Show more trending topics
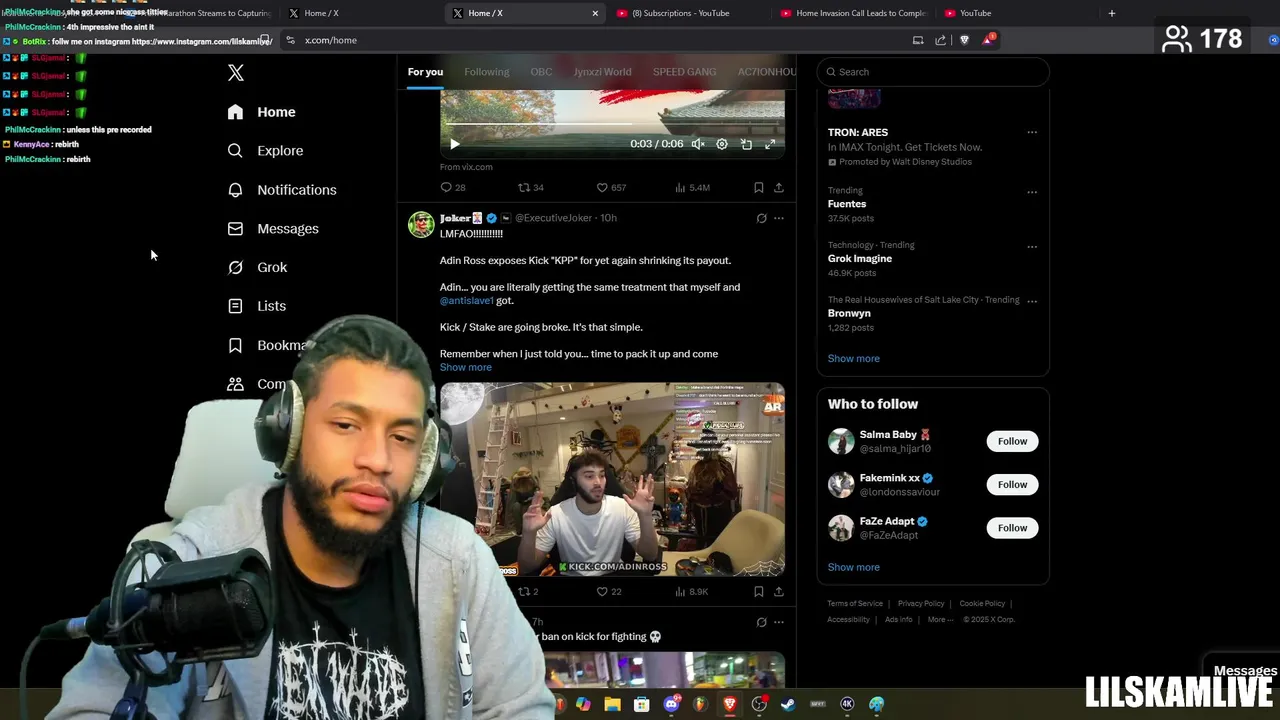Viewport: 1280px width, 720px height. click(x=854, y=358)
